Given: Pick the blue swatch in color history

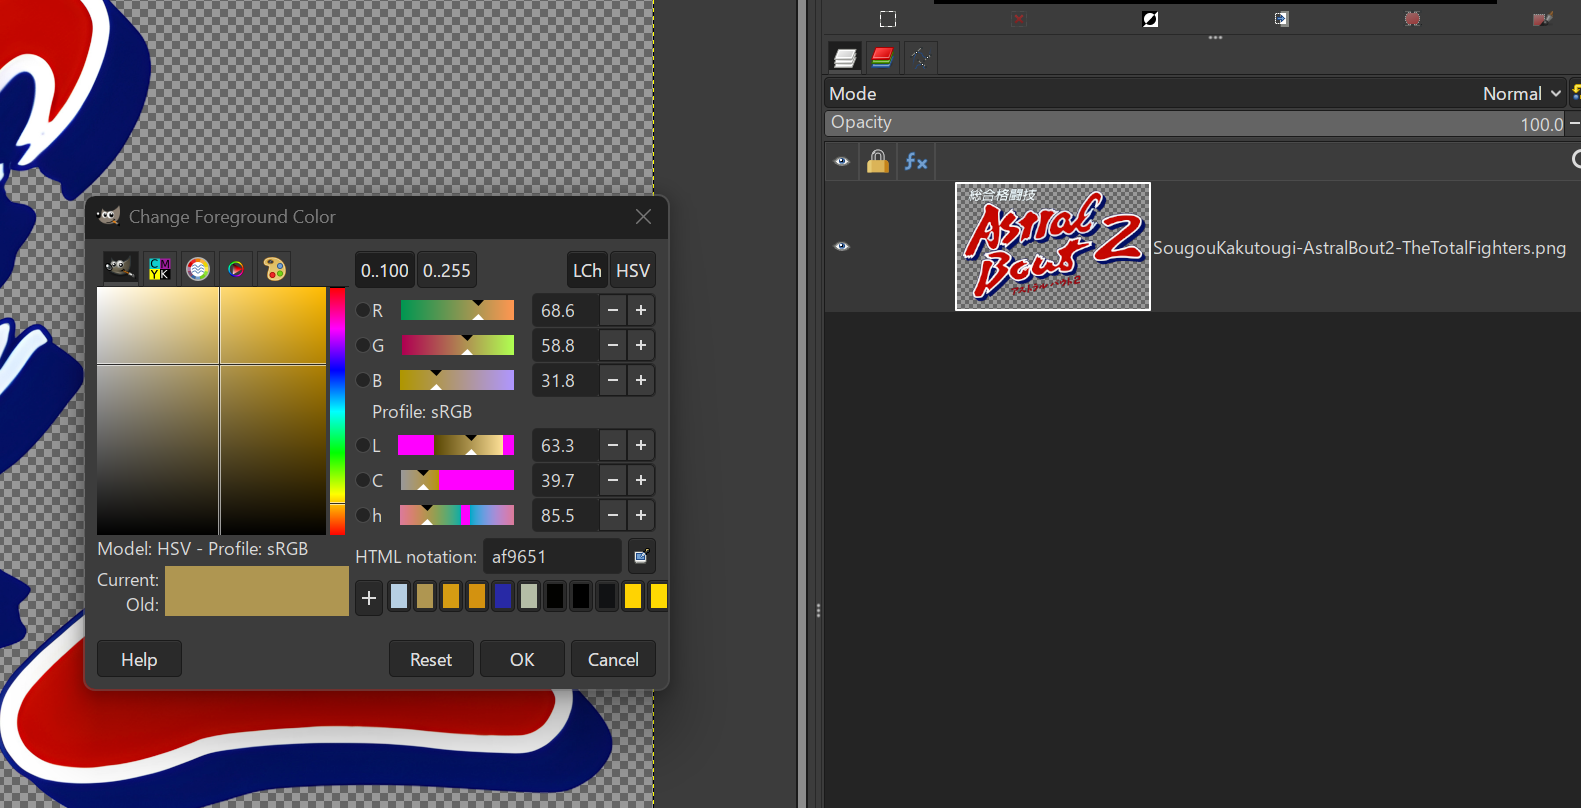Looking at the screenshot, I should [503, 597].
